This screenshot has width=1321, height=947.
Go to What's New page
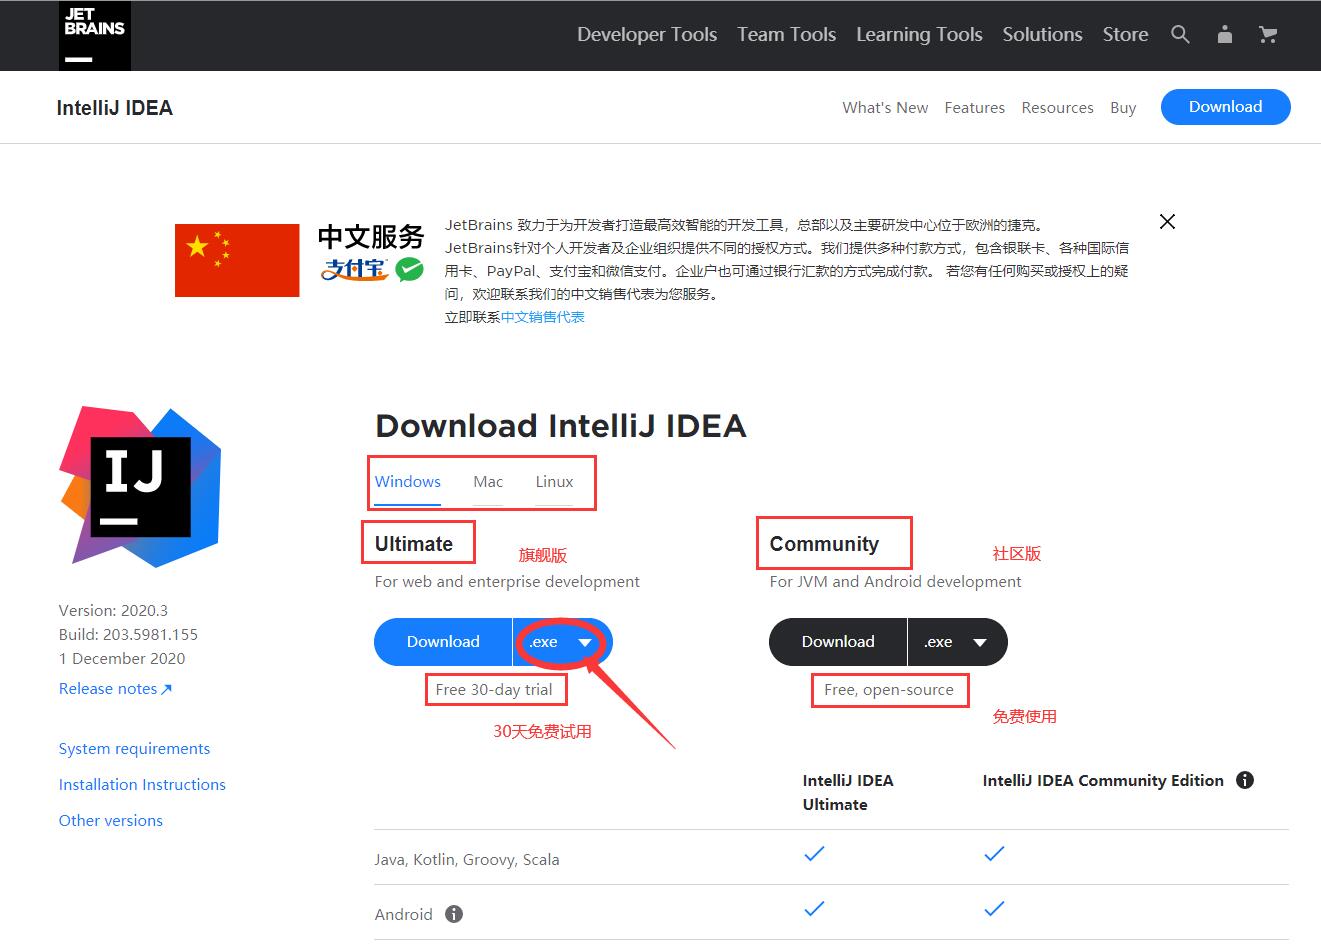coord(885,108)
